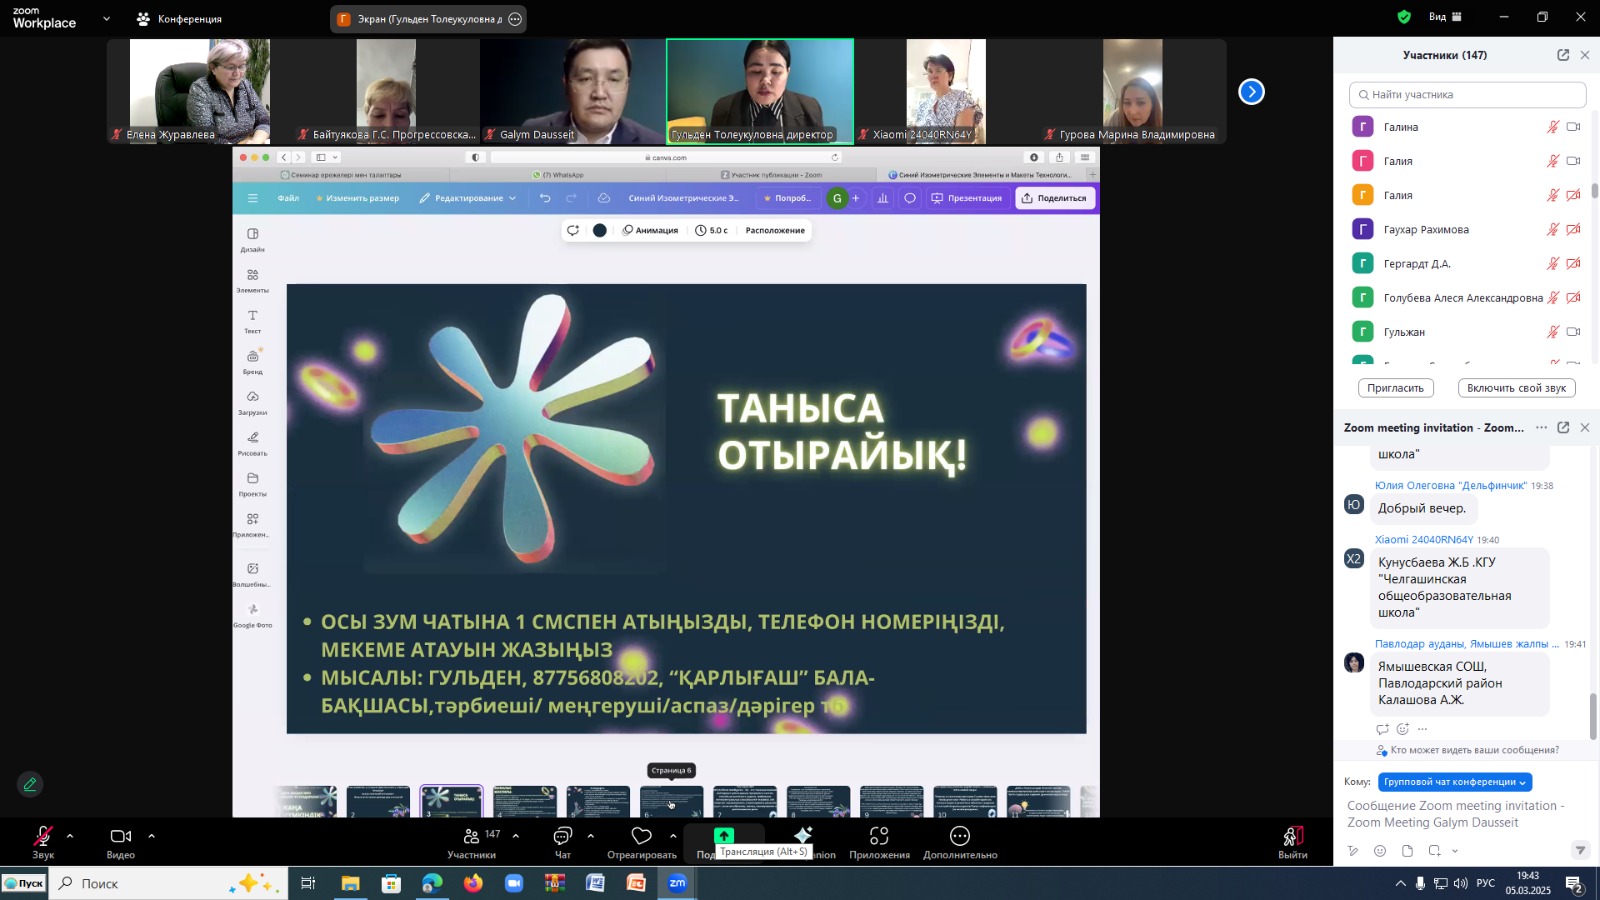Toggle camera with Видео button

(121, 836)
